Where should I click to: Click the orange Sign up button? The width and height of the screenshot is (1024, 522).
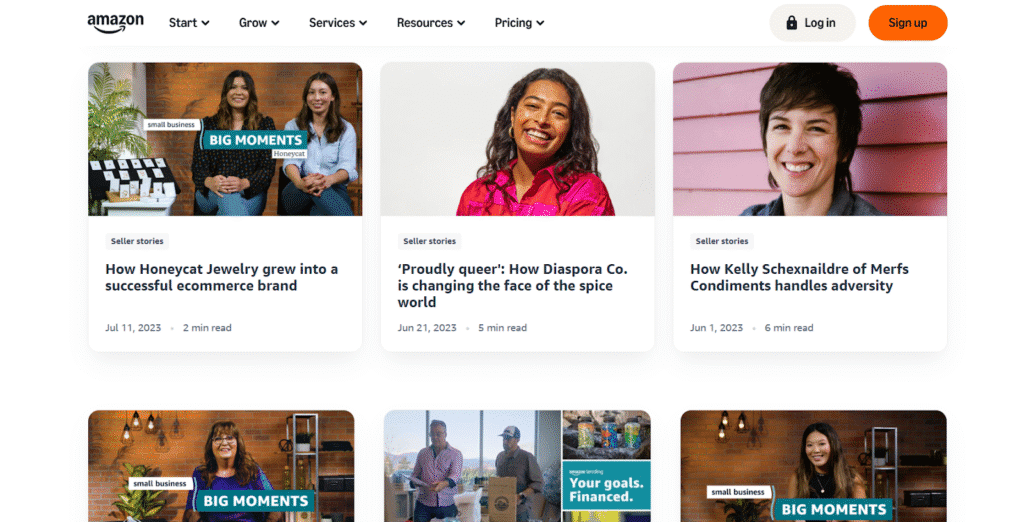[908, 23]
